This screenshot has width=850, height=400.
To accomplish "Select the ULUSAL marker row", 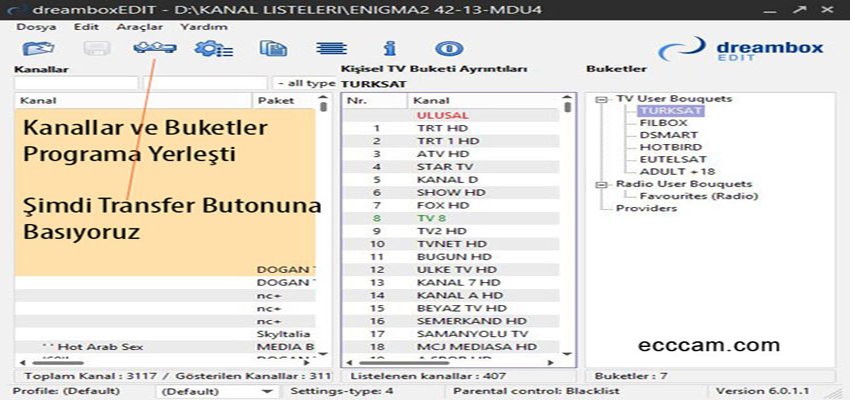I will click(450, 115).
